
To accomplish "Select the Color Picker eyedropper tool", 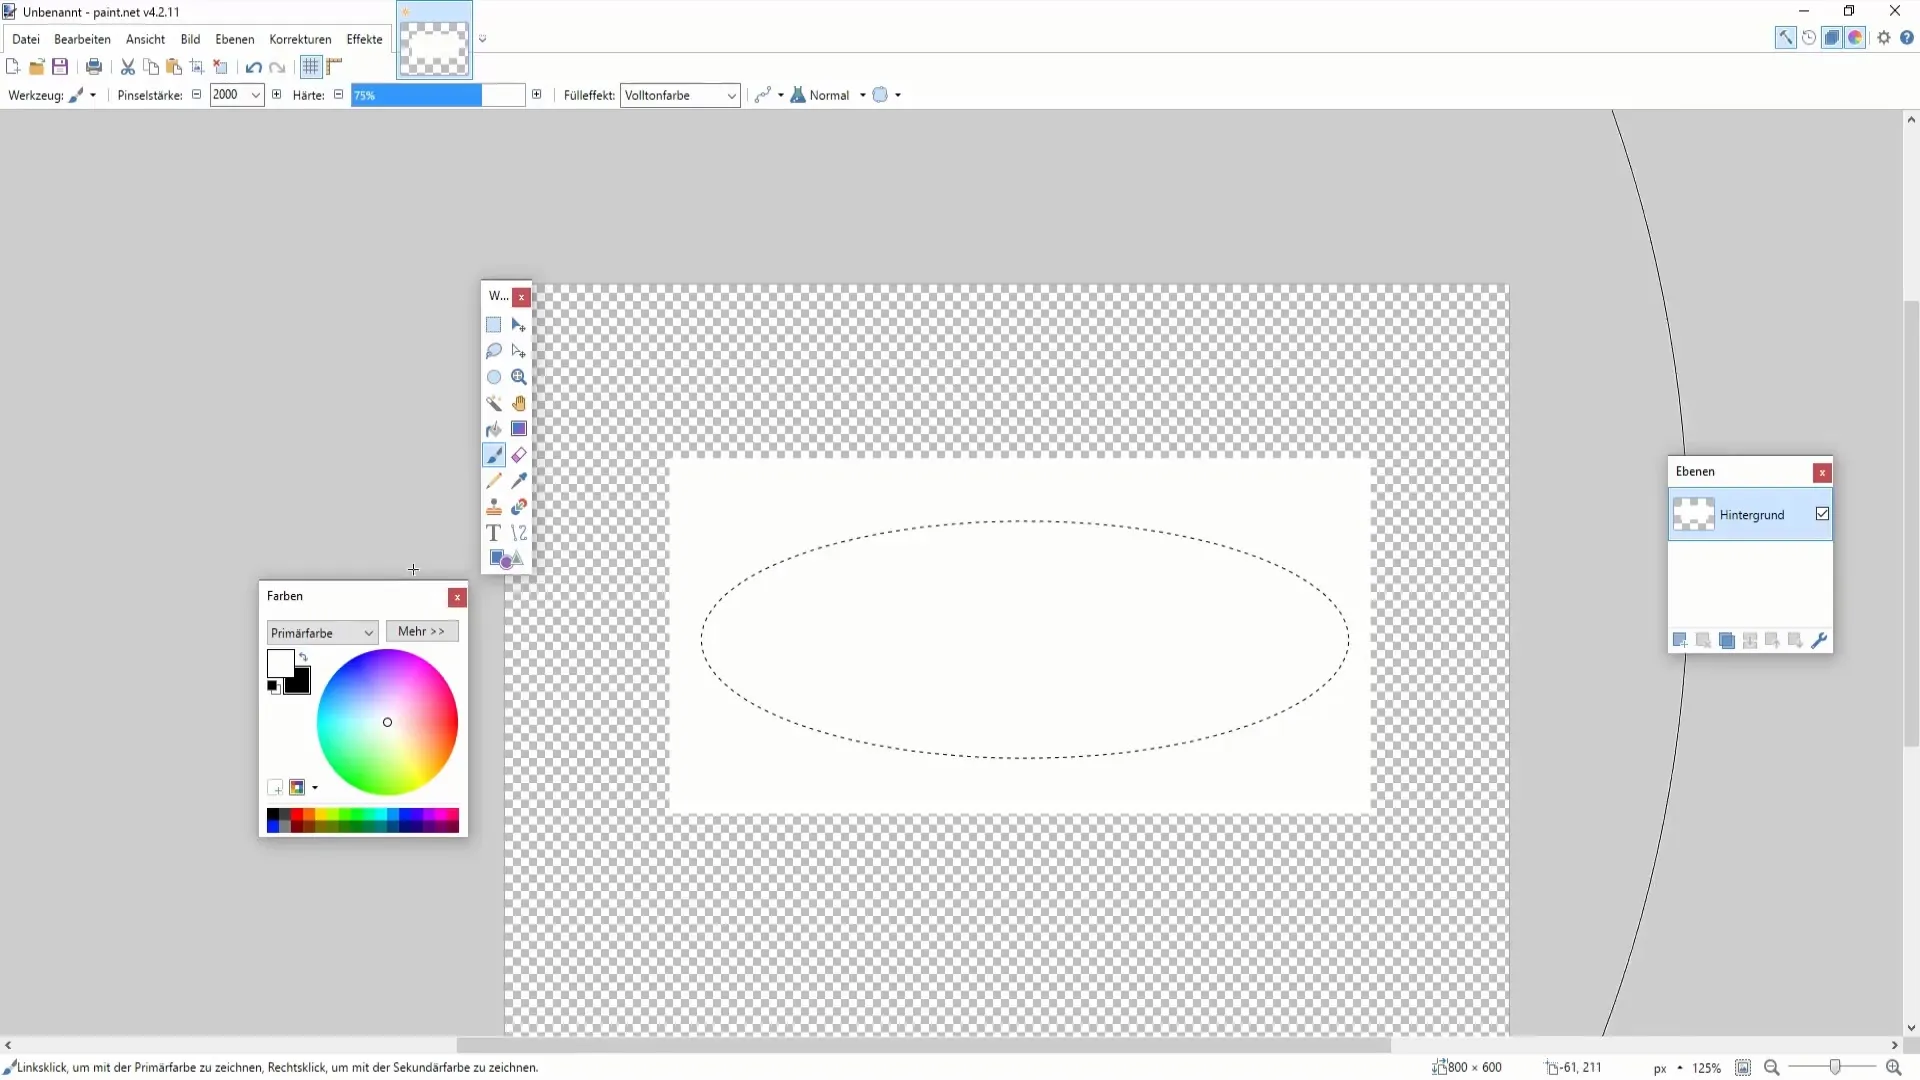I will 519,481.
